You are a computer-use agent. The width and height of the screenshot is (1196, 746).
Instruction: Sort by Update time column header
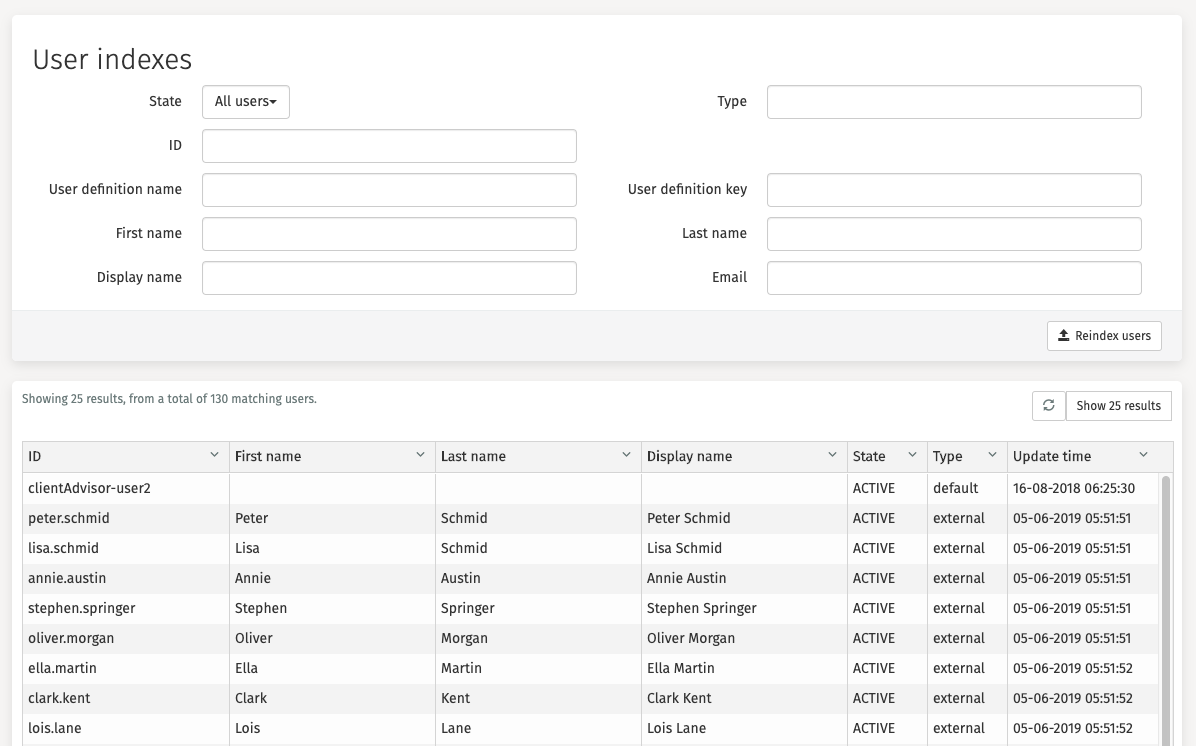[1052, 456]
